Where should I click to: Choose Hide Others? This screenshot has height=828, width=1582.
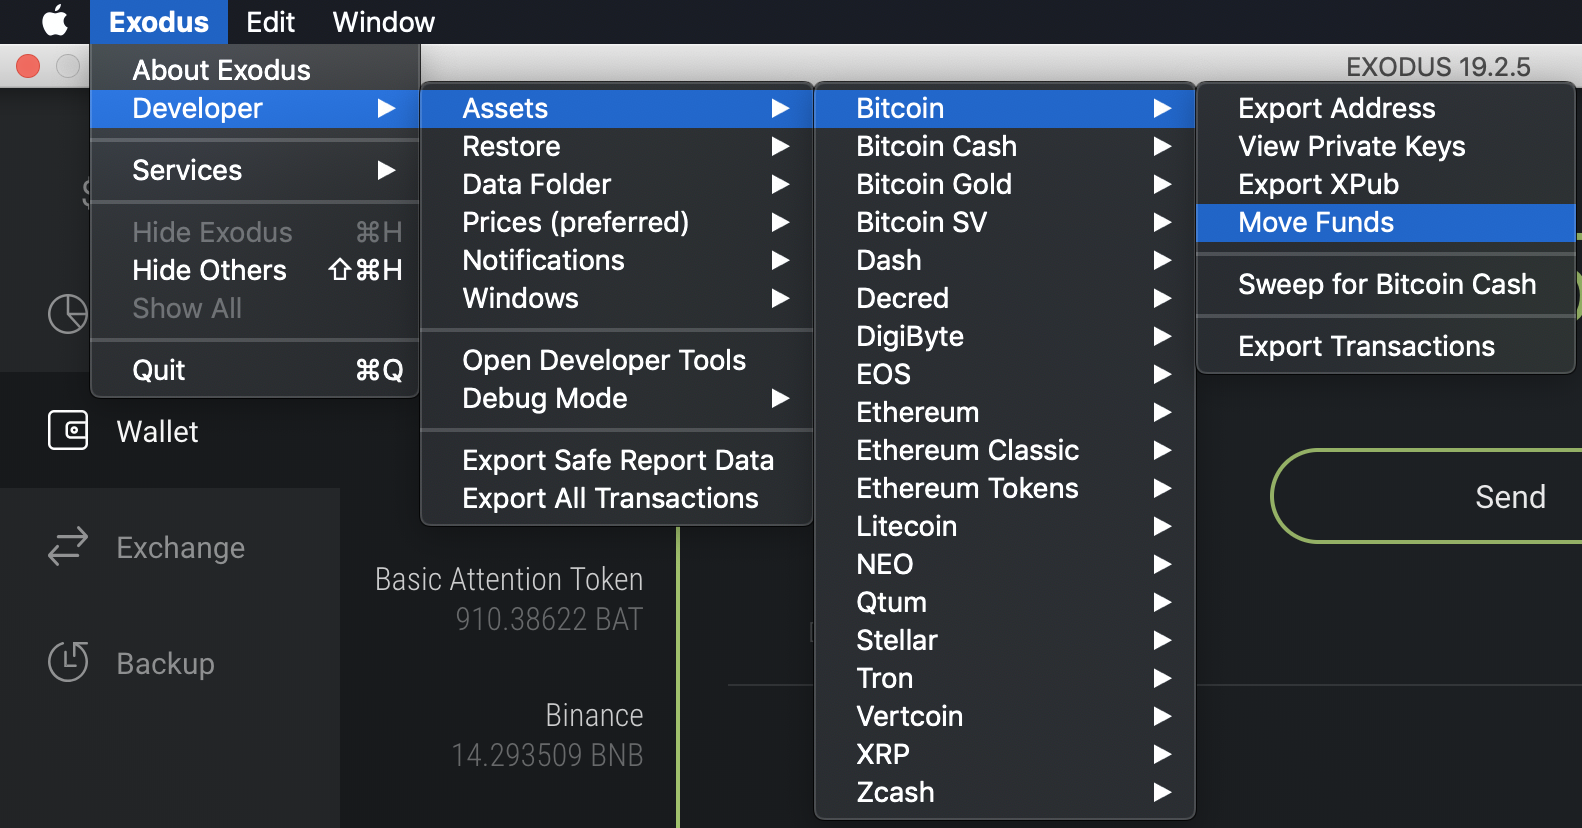[255, 270]
